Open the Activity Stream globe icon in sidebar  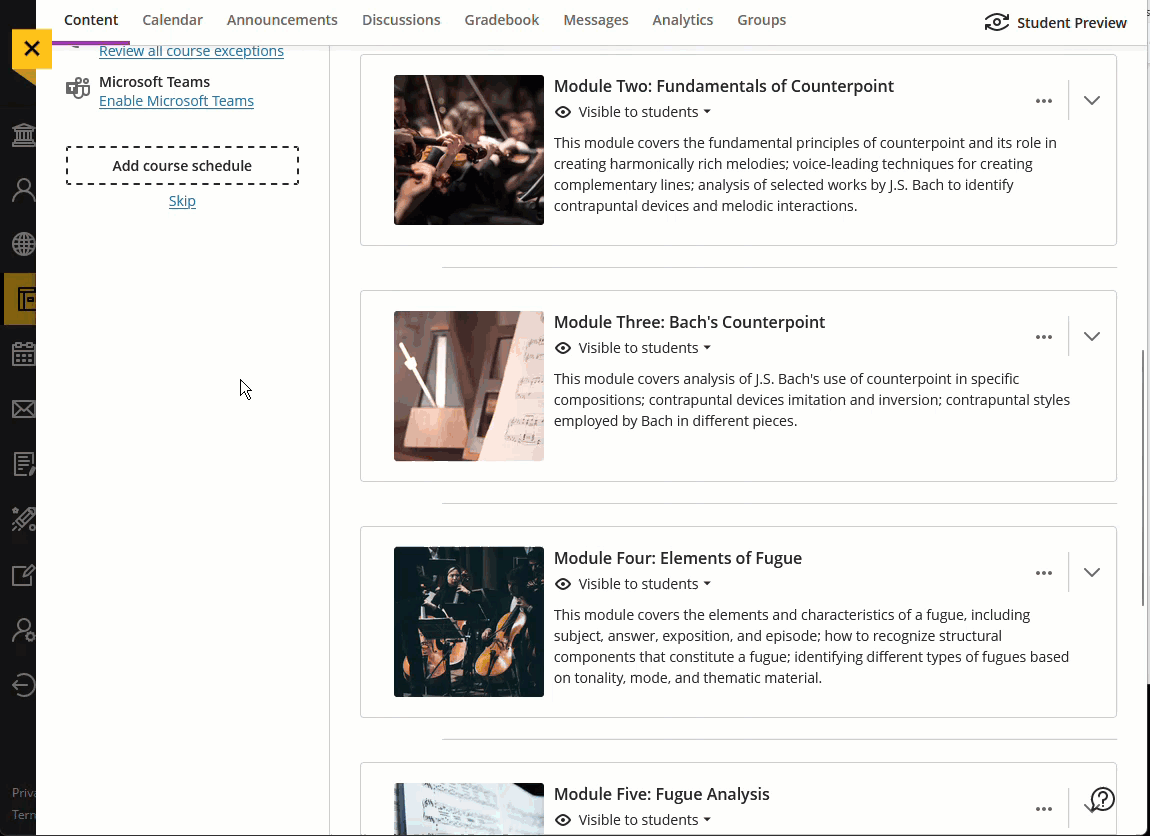click(x=23, y=244)
